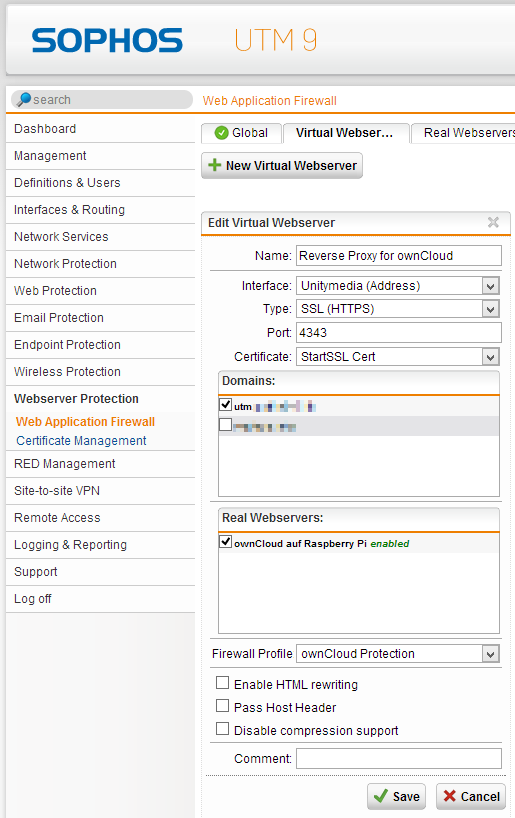515x818 pixels.
Task: Open Dashboard in sidebar
Action: 100,129
